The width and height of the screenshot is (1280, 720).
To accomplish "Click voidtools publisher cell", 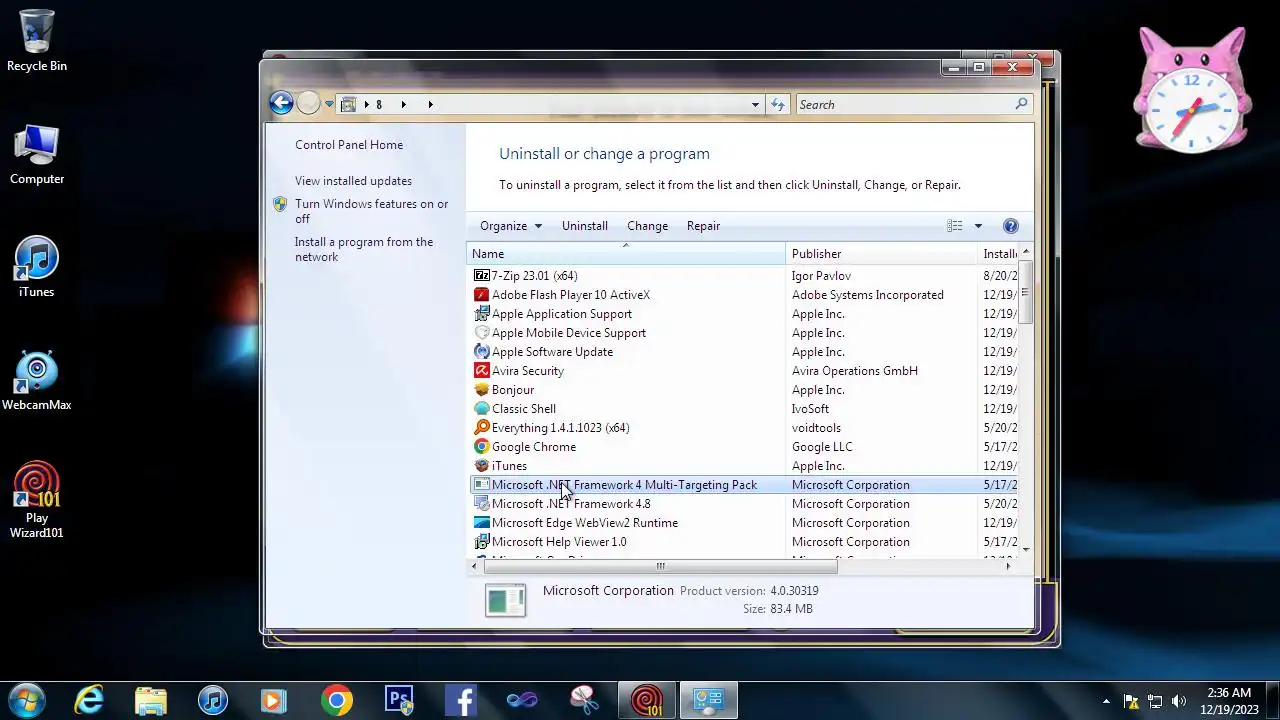I will point(816,428).
